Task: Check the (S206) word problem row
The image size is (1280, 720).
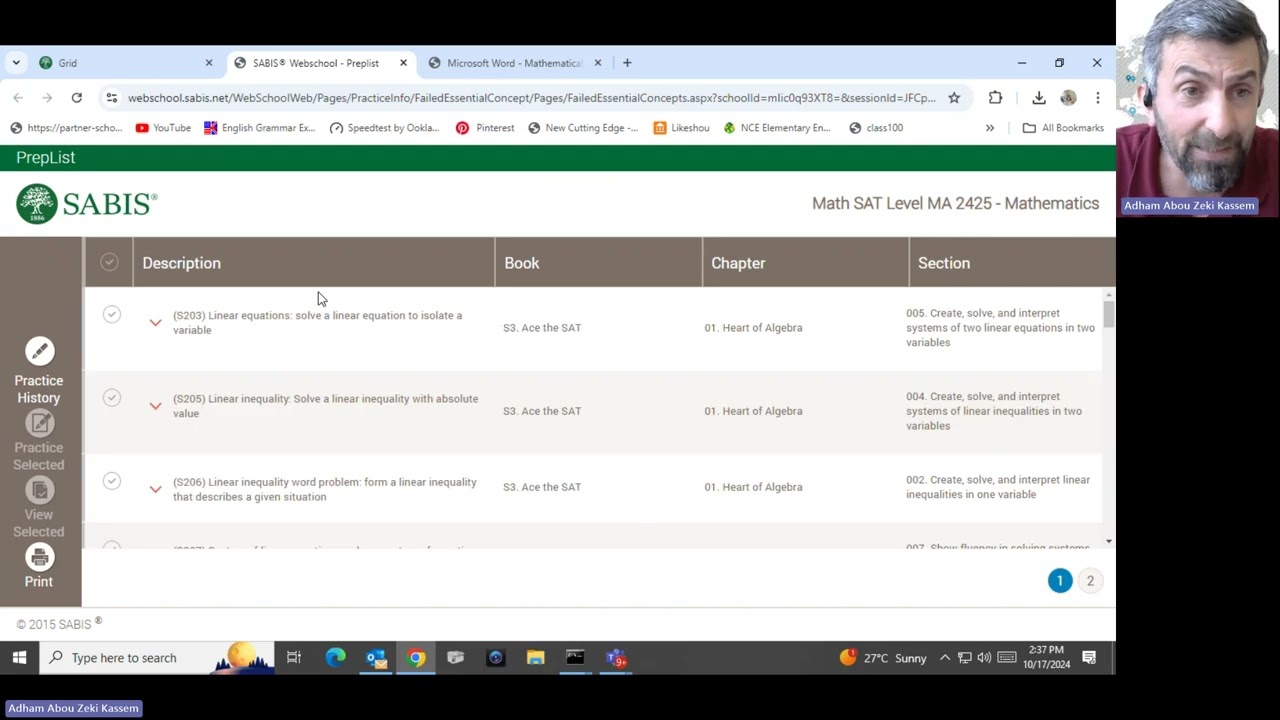Action: (x=111, y=481)
